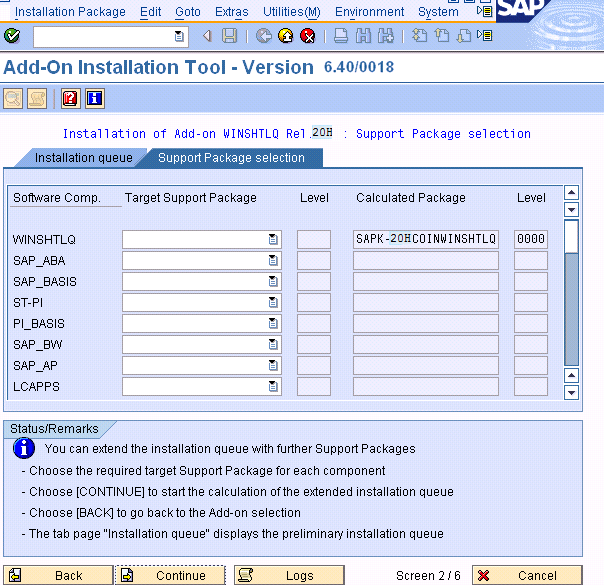604x587 pixels.
Task: Click the SAP_ABA component label
Action: (x=39, y=261)
